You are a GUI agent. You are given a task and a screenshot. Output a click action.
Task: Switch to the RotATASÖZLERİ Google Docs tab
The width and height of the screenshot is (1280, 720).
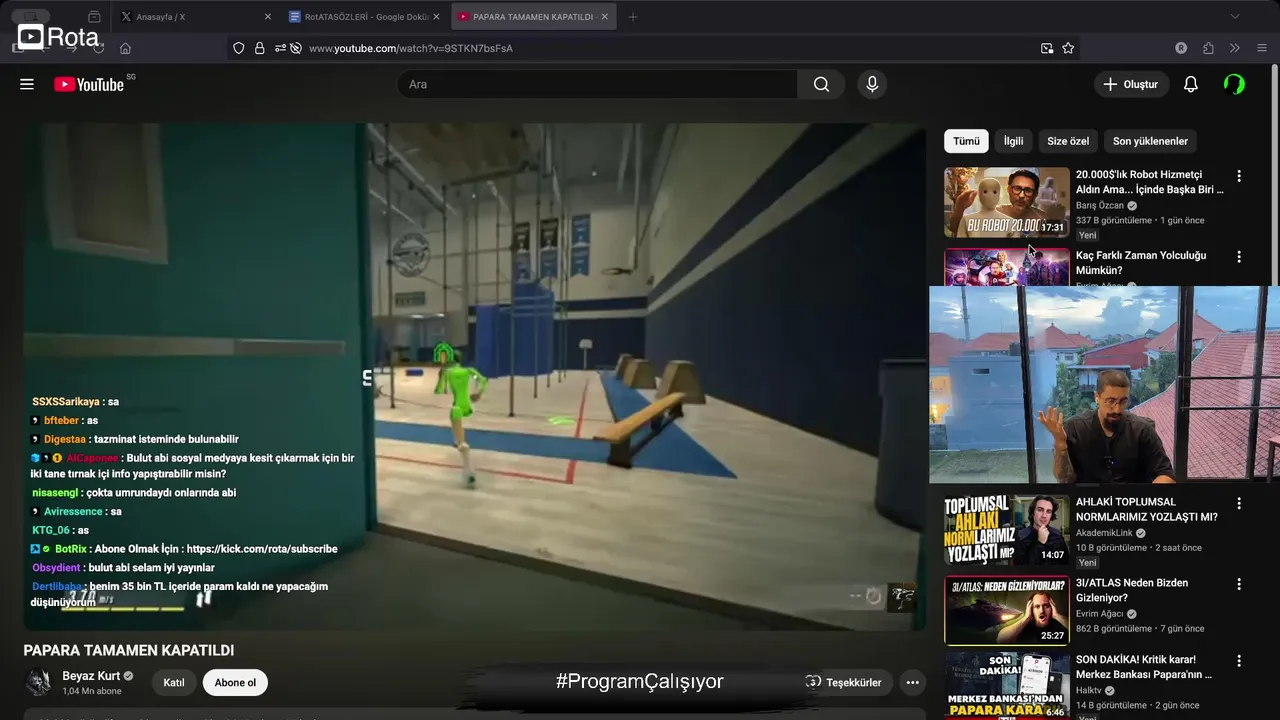pyautogui.click(x=363, y=17)
